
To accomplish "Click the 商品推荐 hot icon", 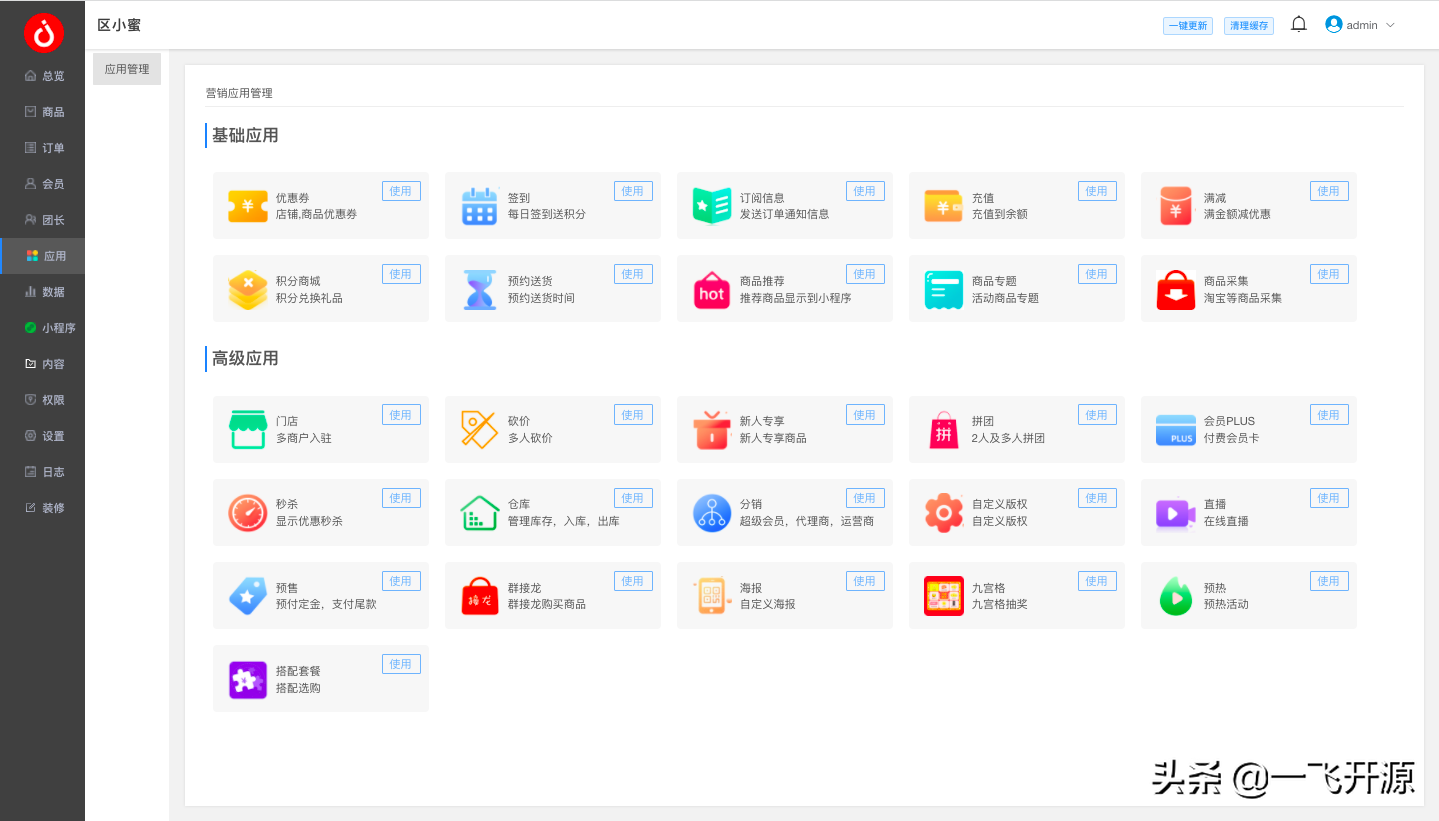I will click(712, 290).
